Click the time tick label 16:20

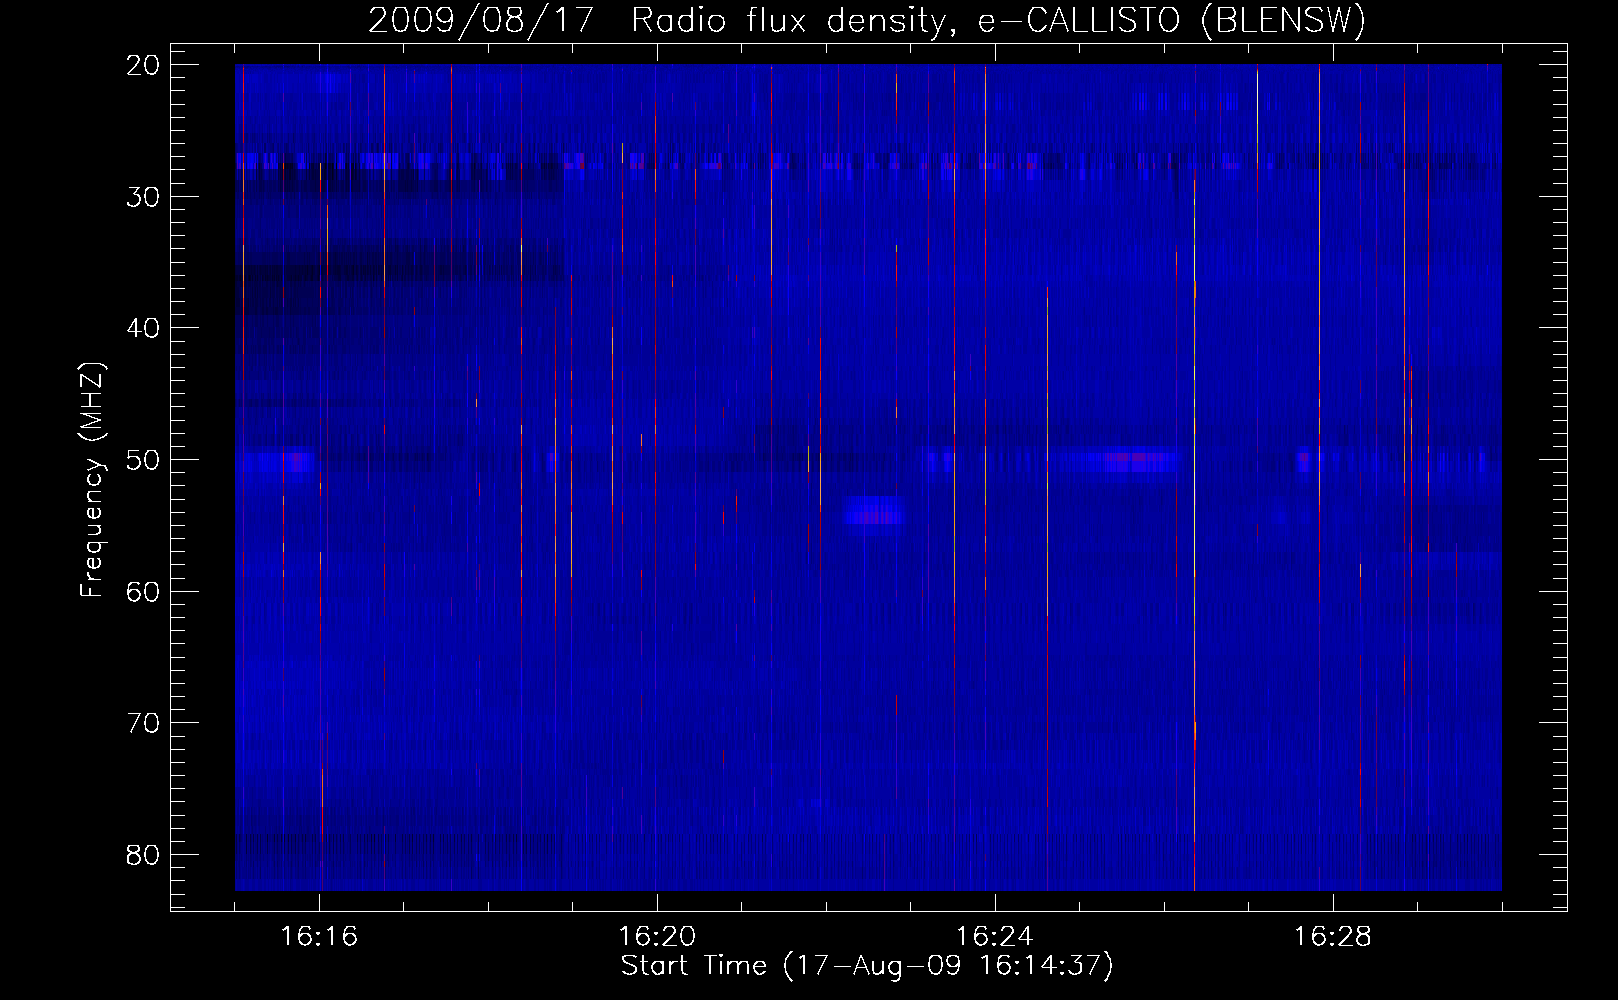(x=657, y=936)
